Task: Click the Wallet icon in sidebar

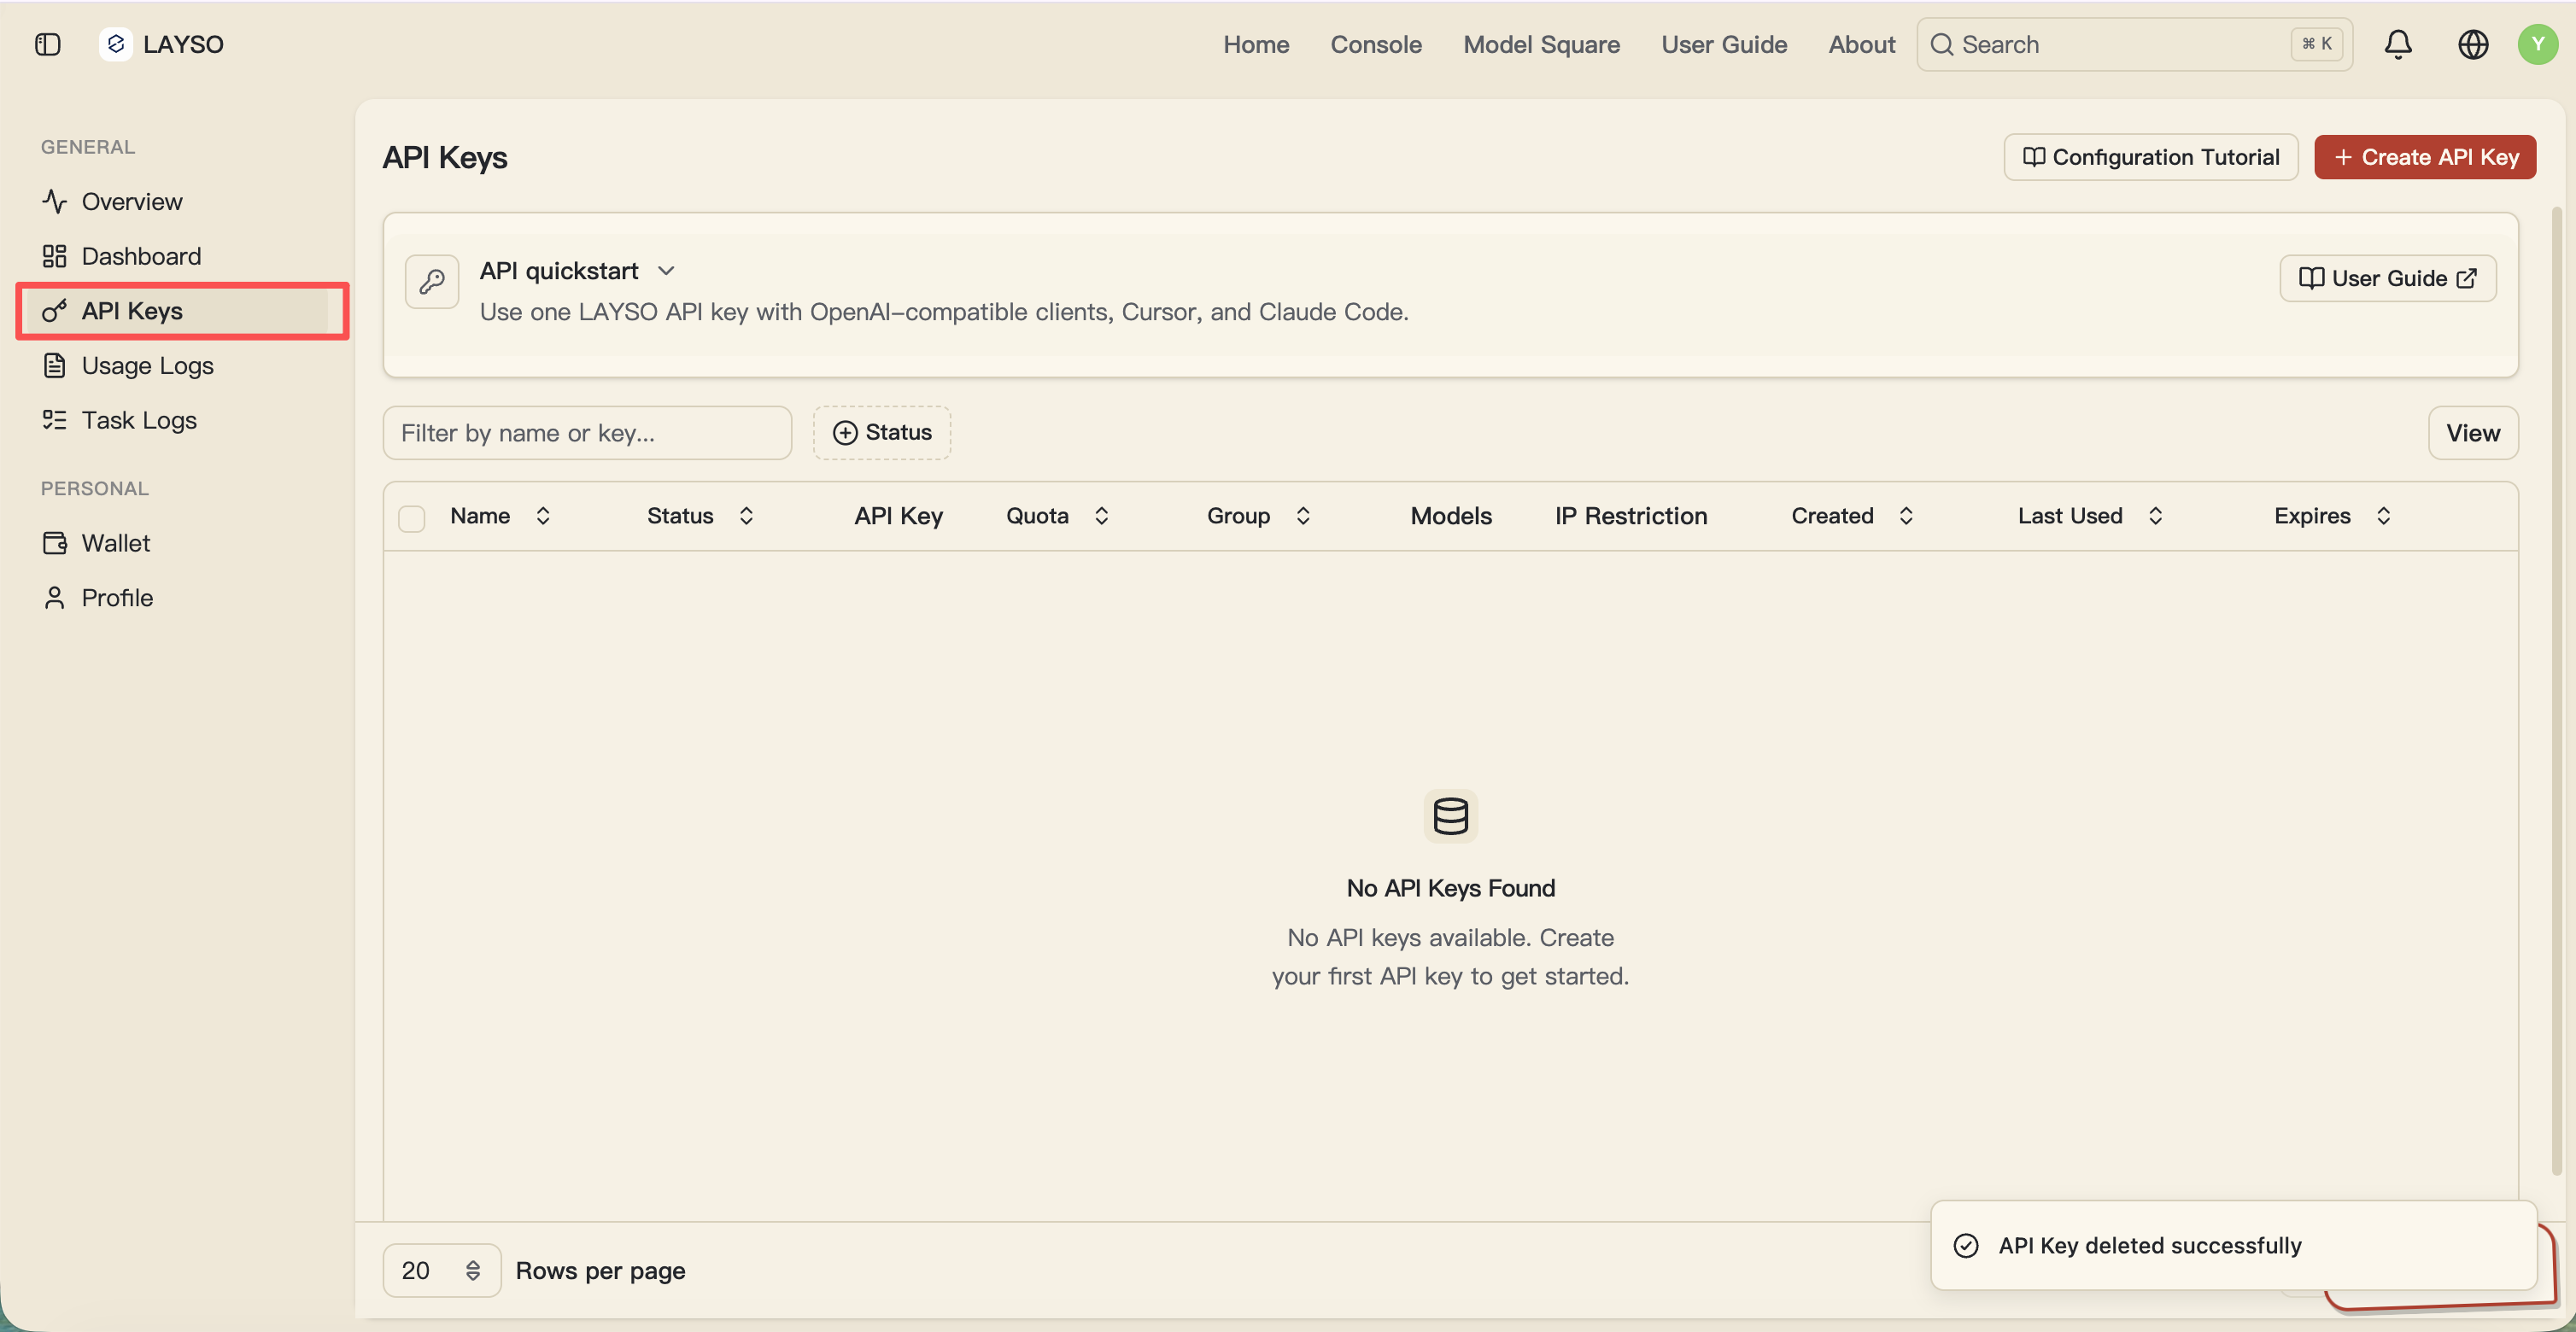Action: 54,543
